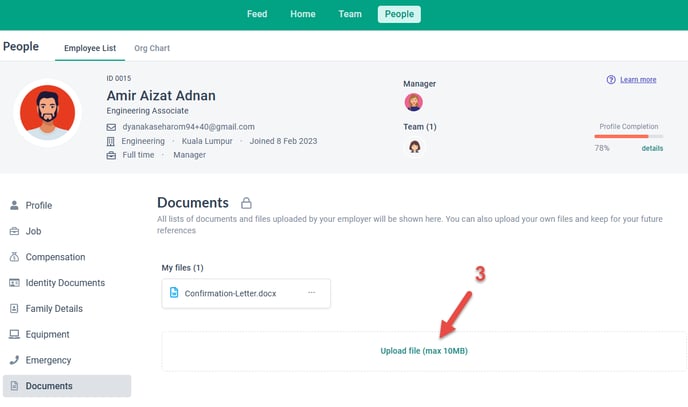
Task: Click the email envelope icon
Action: [x=111, y=127]
